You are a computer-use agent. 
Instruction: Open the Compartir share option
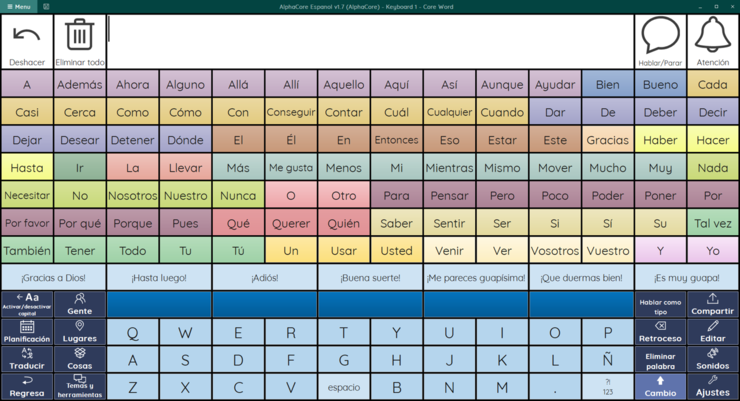pos(713,304)
